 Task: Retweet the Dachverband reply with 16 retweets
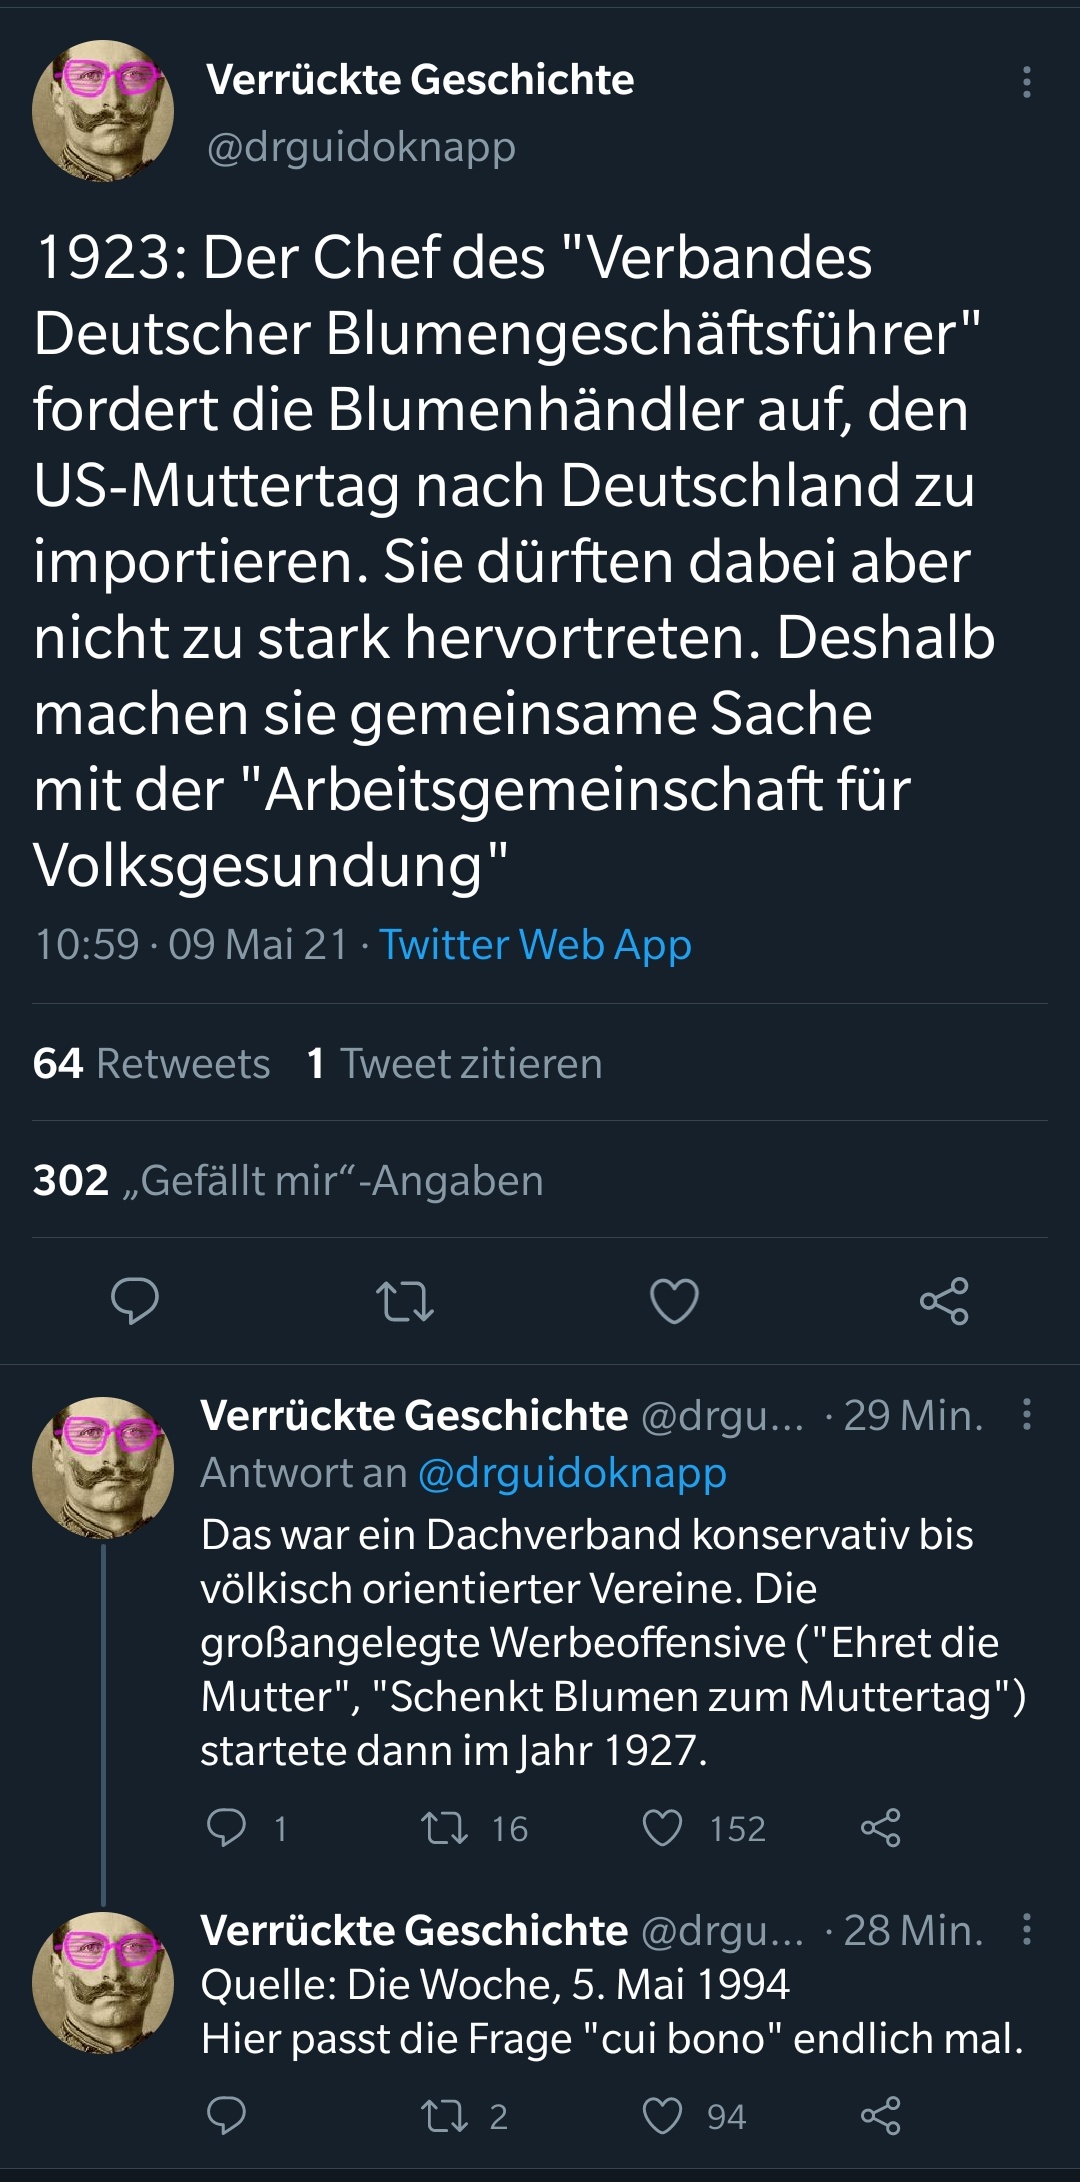click(444, 1828)
